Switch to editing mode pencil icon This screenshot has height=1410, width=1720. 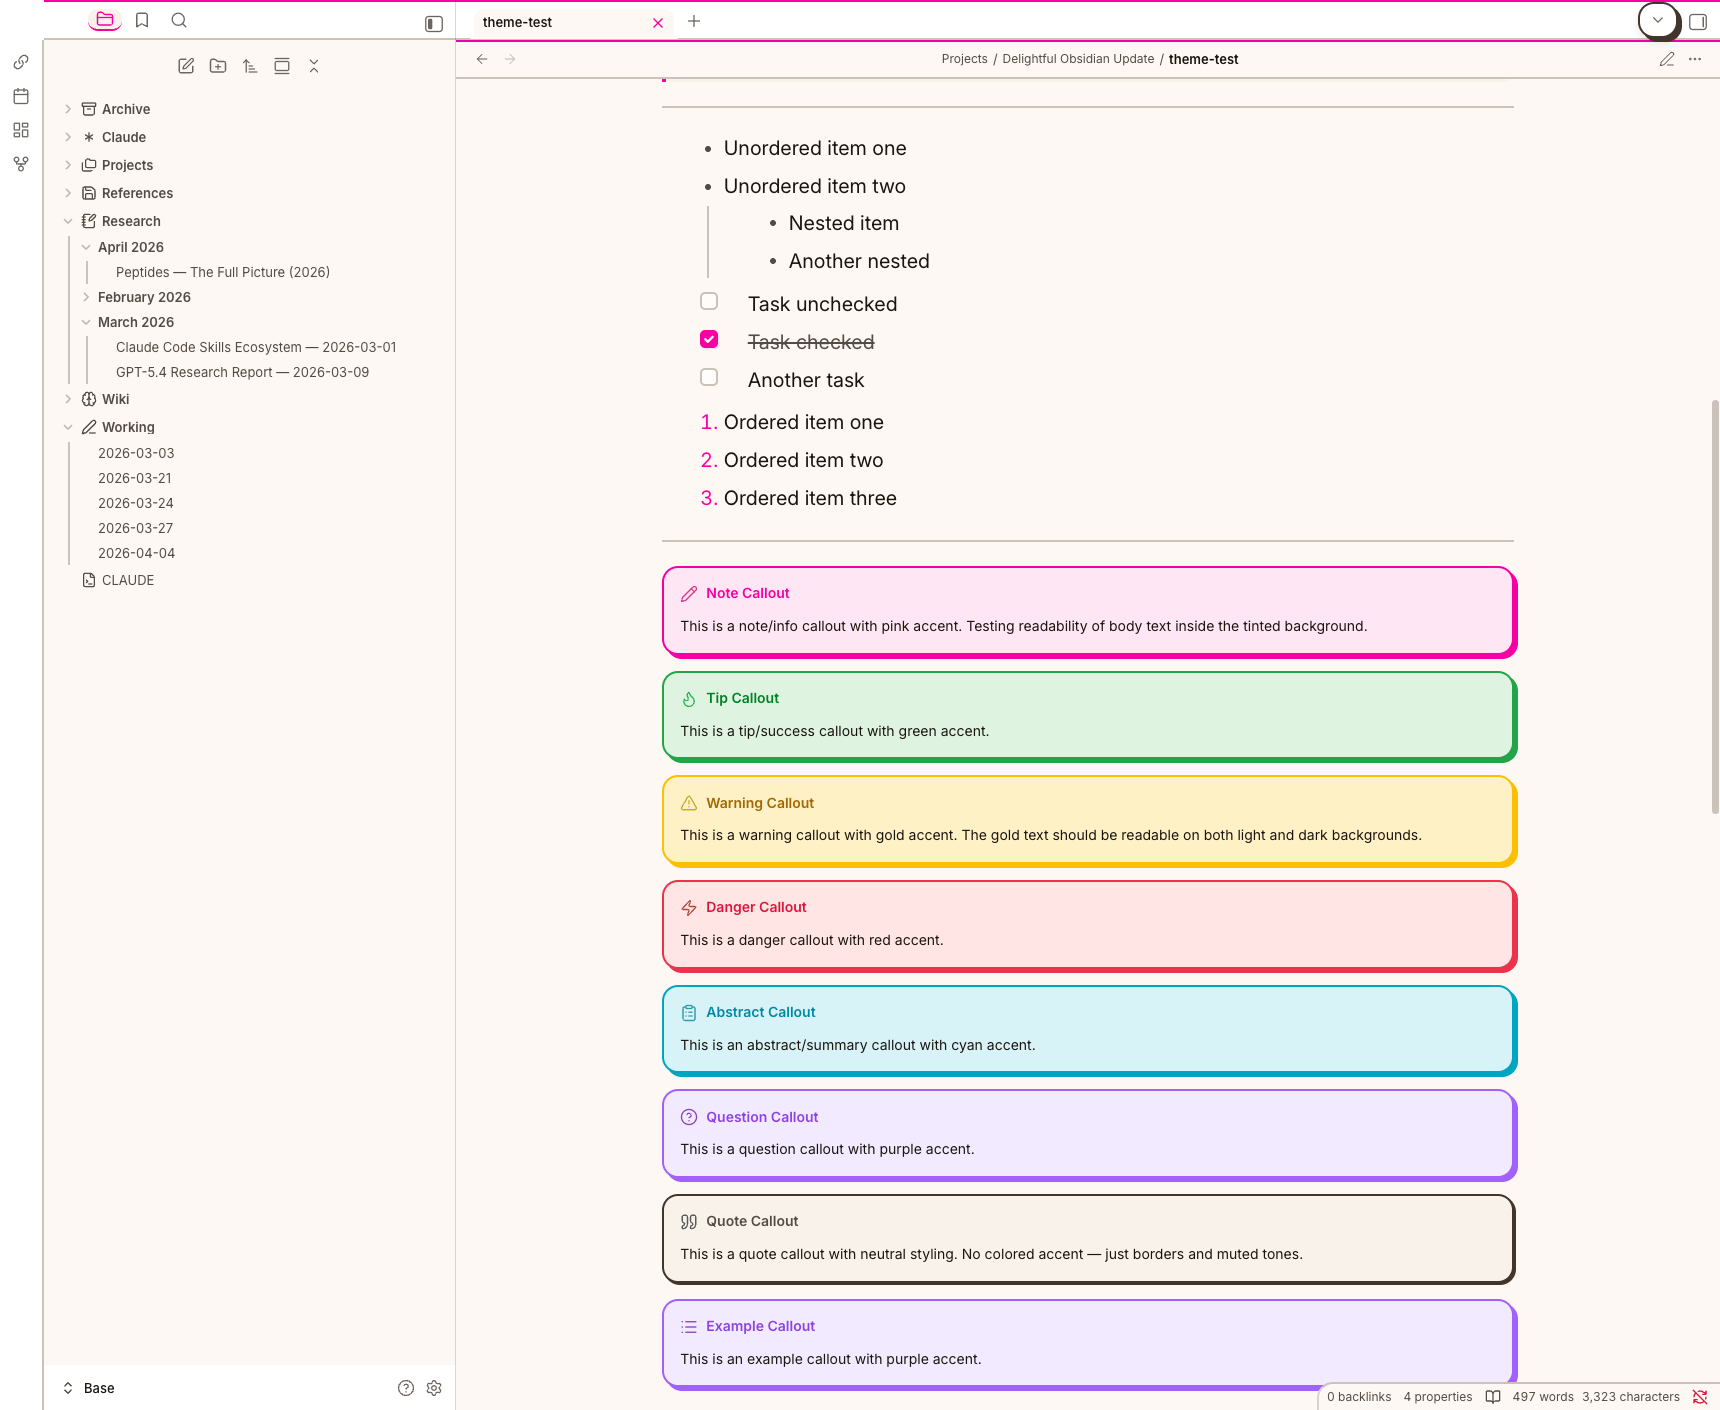[x=1667, y=59]
